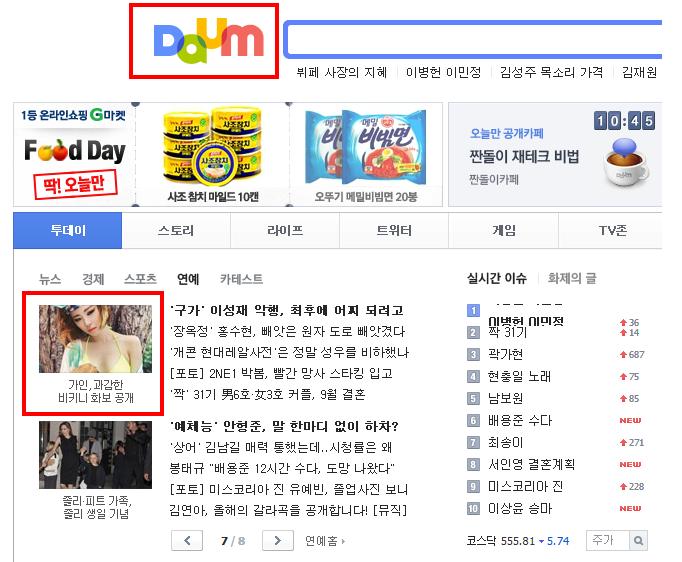Click the KOSDAQ down arrow indicator

542,541
